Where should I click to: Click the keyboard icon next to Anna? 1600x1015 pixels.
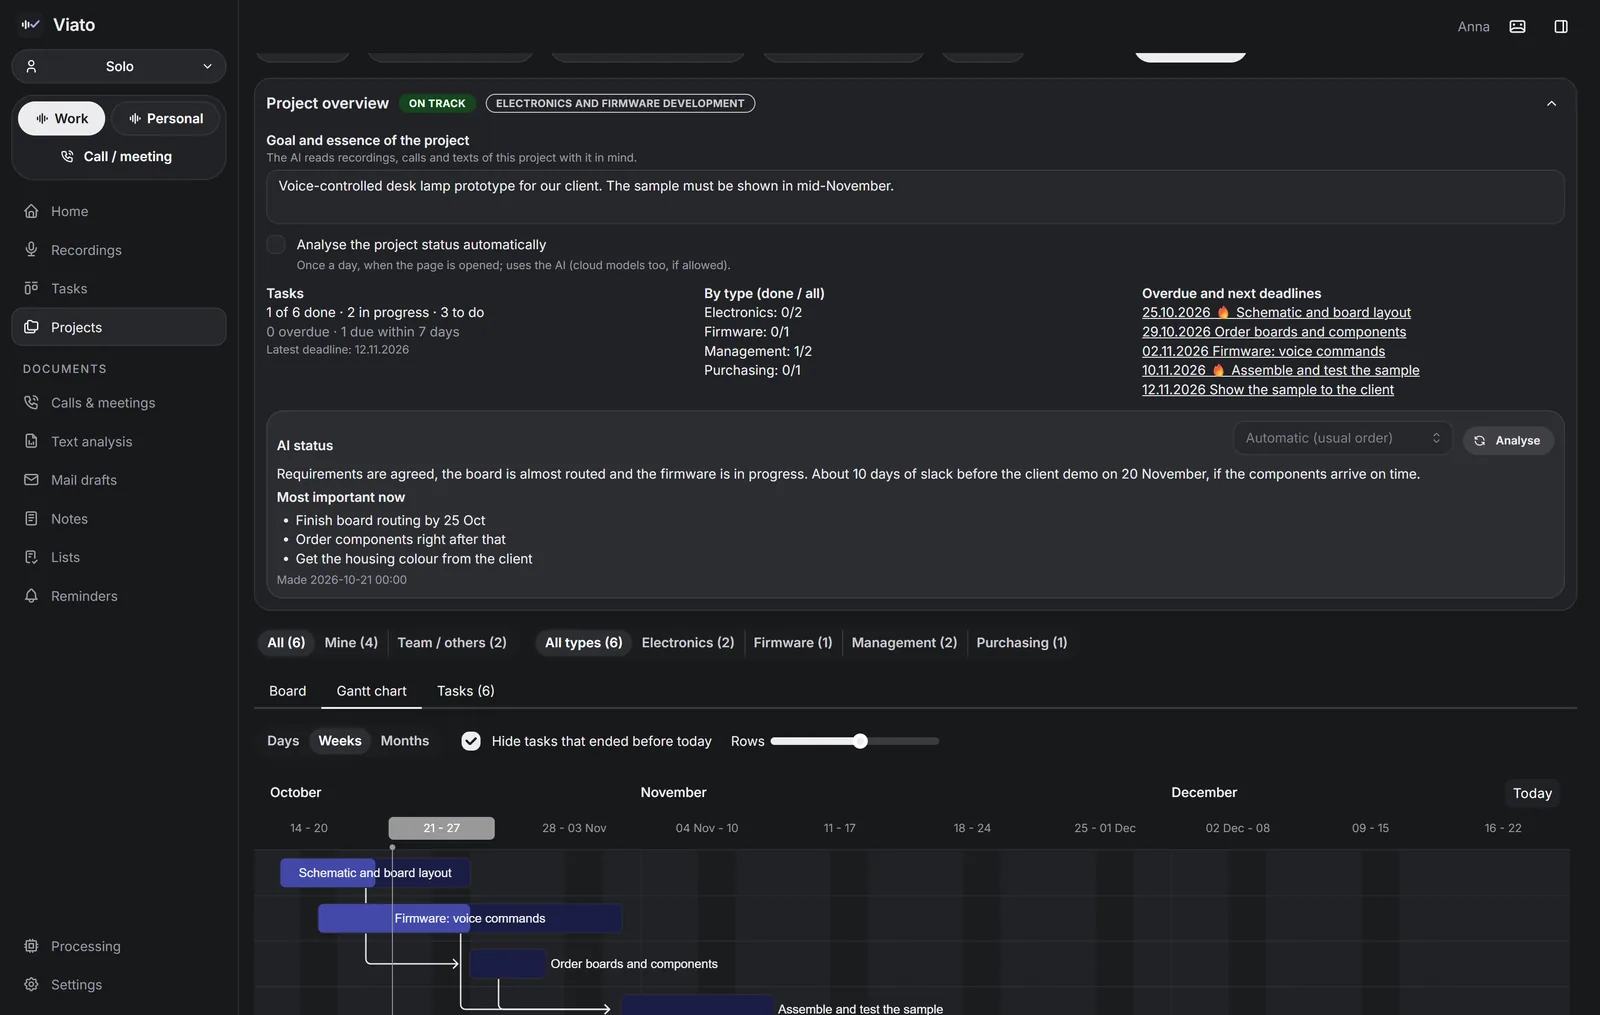coord(1517,27)
